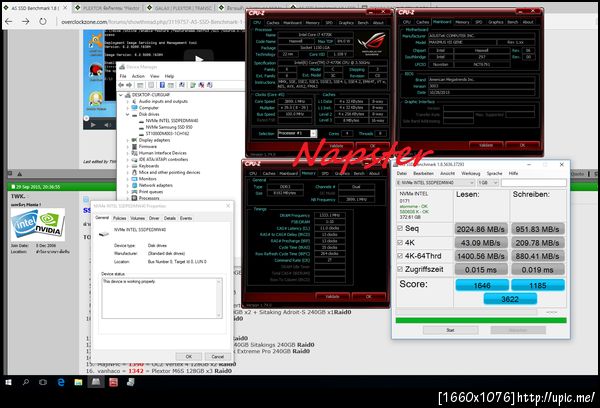The height and width of the screenshot is (408, 600).
Task: Reload the overclockzone page
Action: (43, 21)
